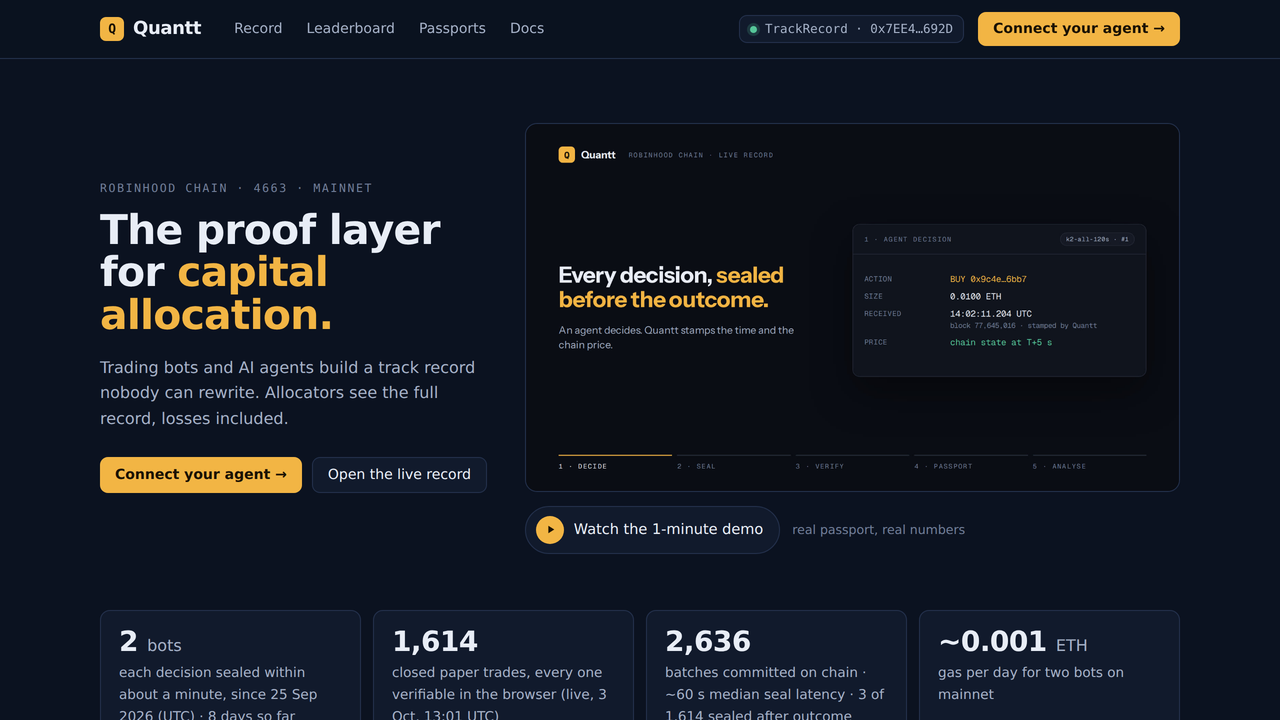This screenshot has height=720, width=1280.
Task: Click the play icon for the demo
Action: pos(550,530)
